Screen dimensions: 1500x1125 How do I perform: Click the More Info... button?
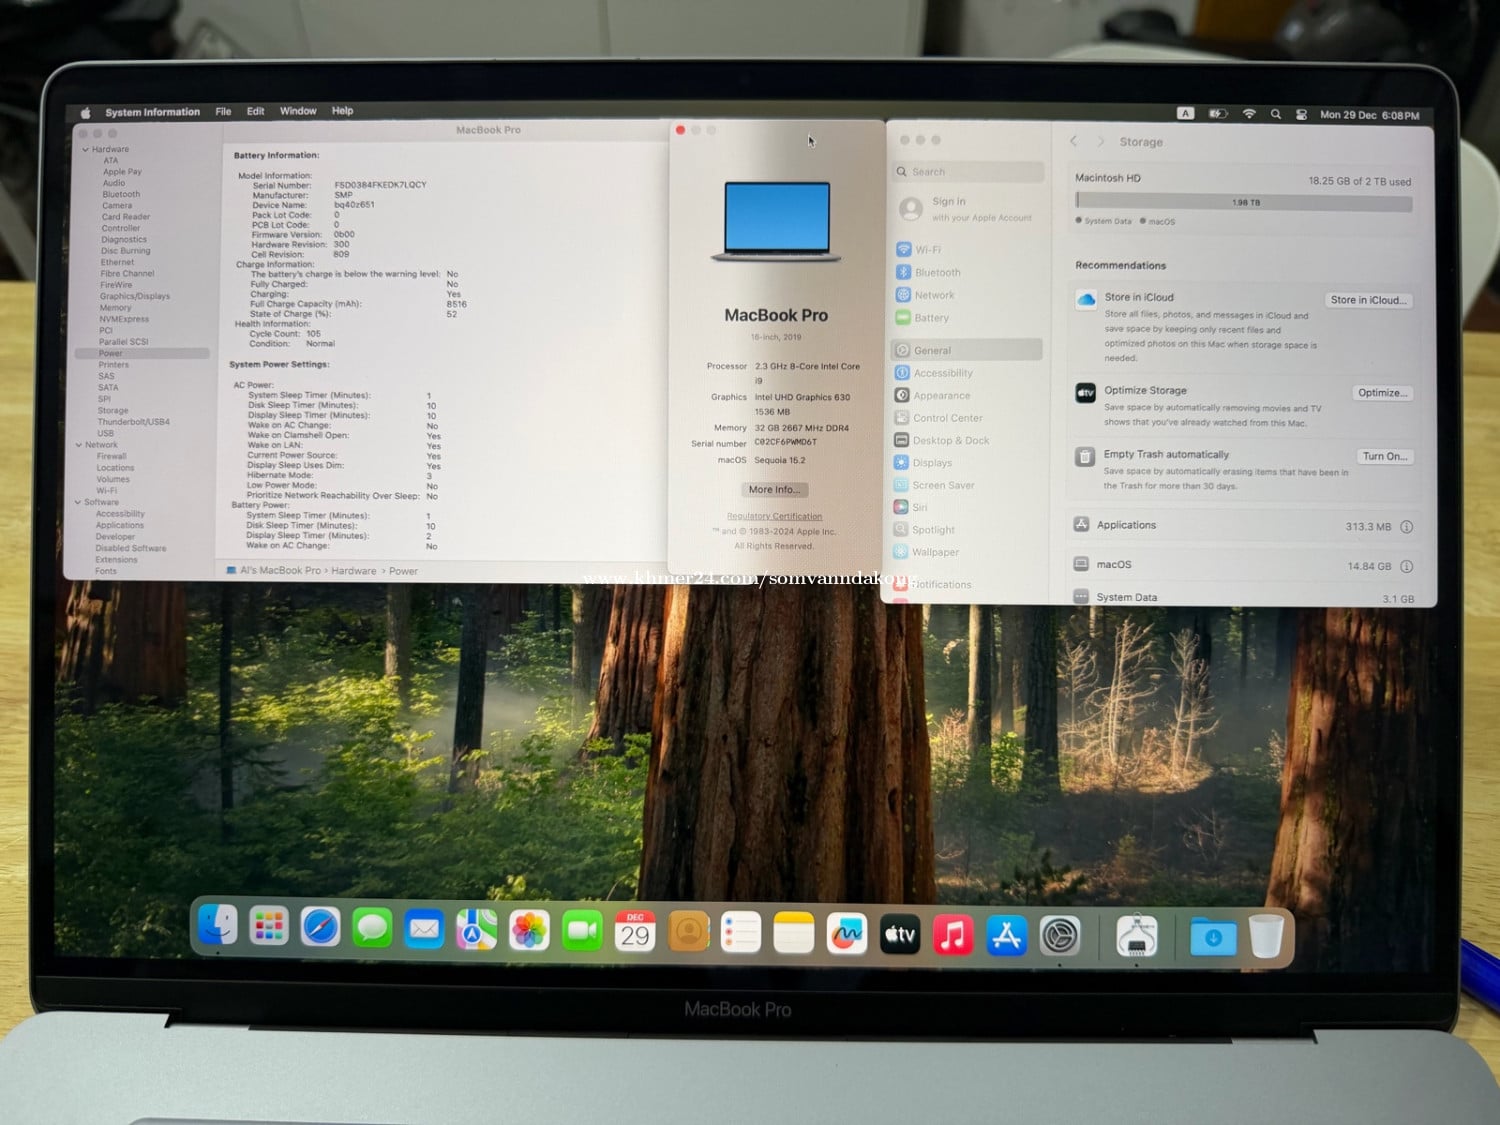pos(774,490)
